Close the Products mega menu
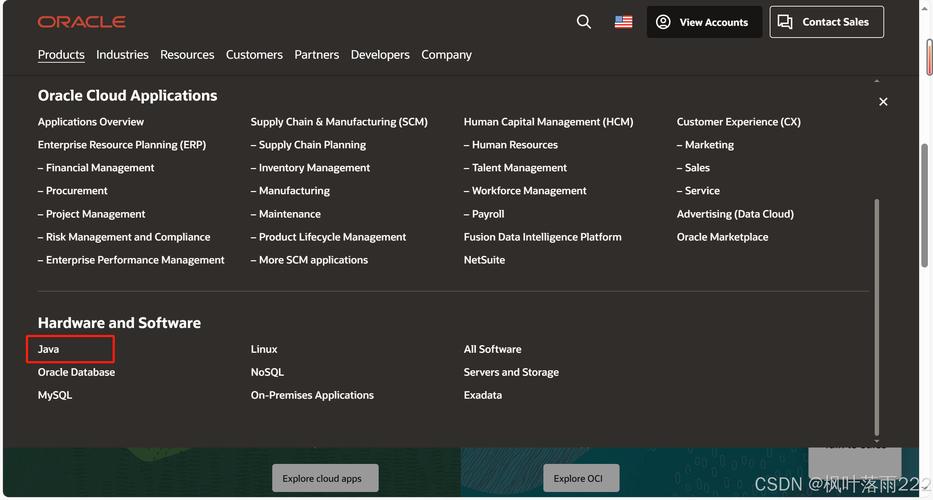 (x=883, y=102)
